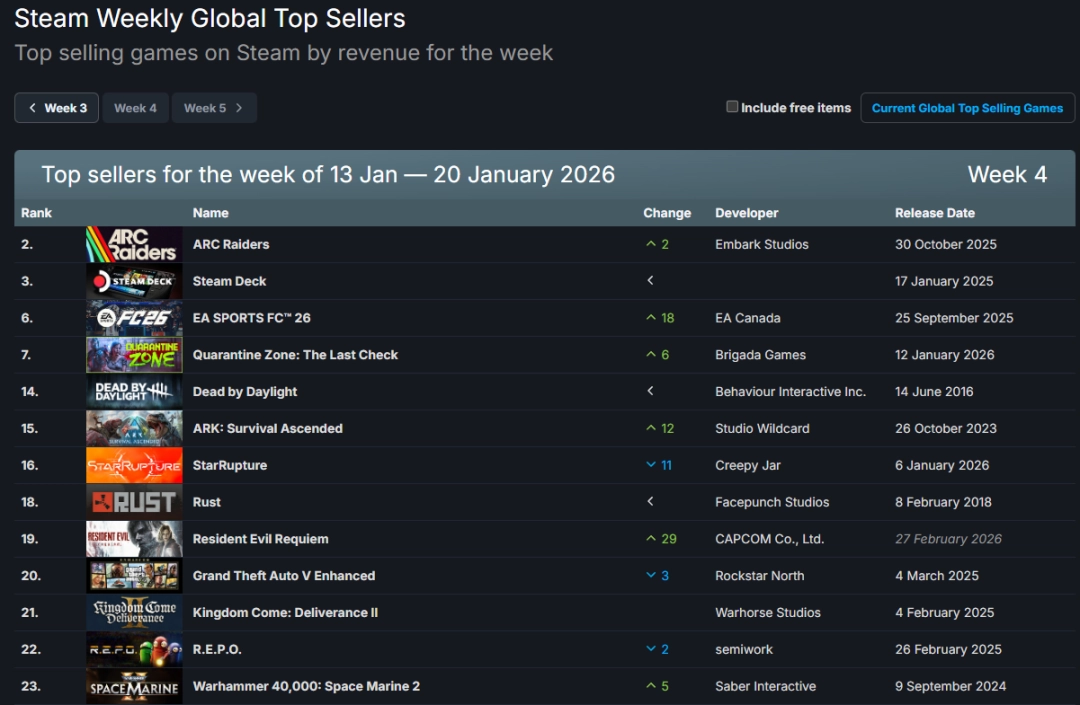
Task: Go to previous week with left chevron
Action: 32,108
